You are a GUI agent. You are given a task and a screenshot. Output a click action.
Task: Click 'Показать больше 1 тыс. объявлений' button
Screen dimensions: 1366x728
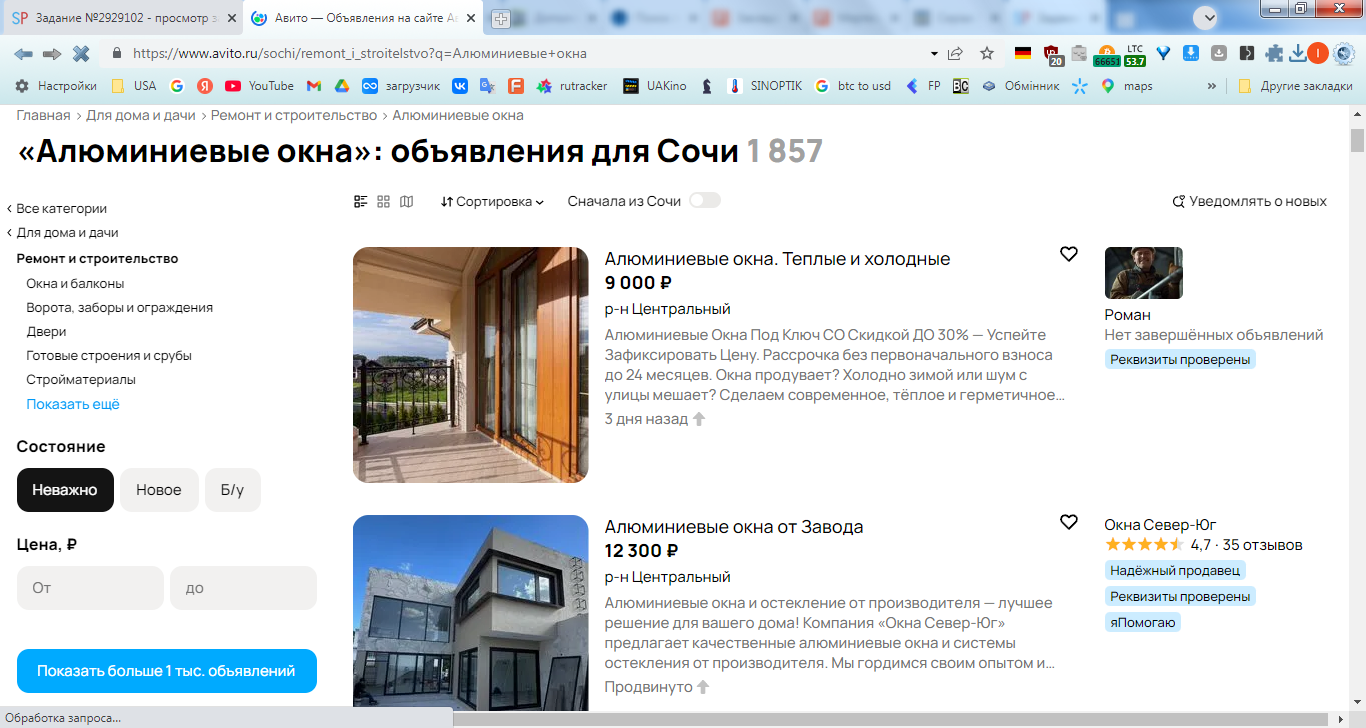pos(167,671)
